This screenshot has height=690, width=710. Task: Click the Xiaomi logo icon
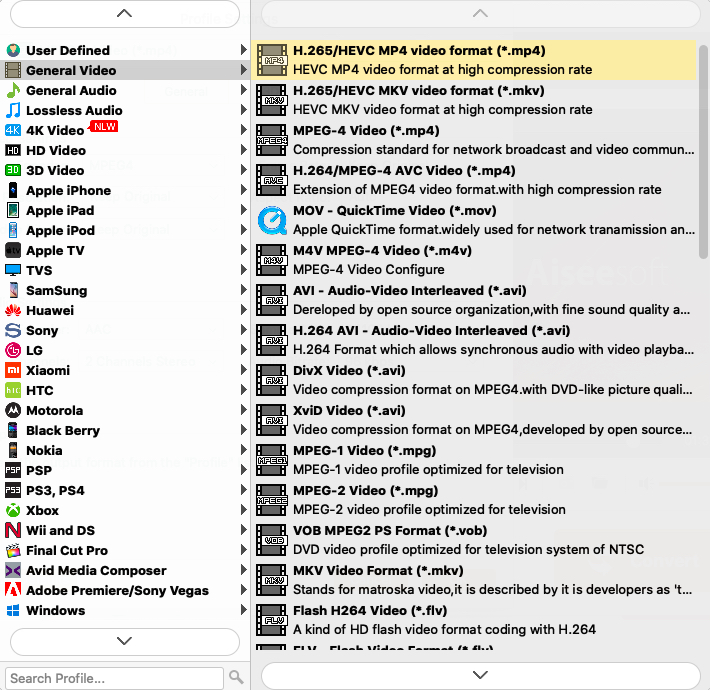tap(13, 370)
